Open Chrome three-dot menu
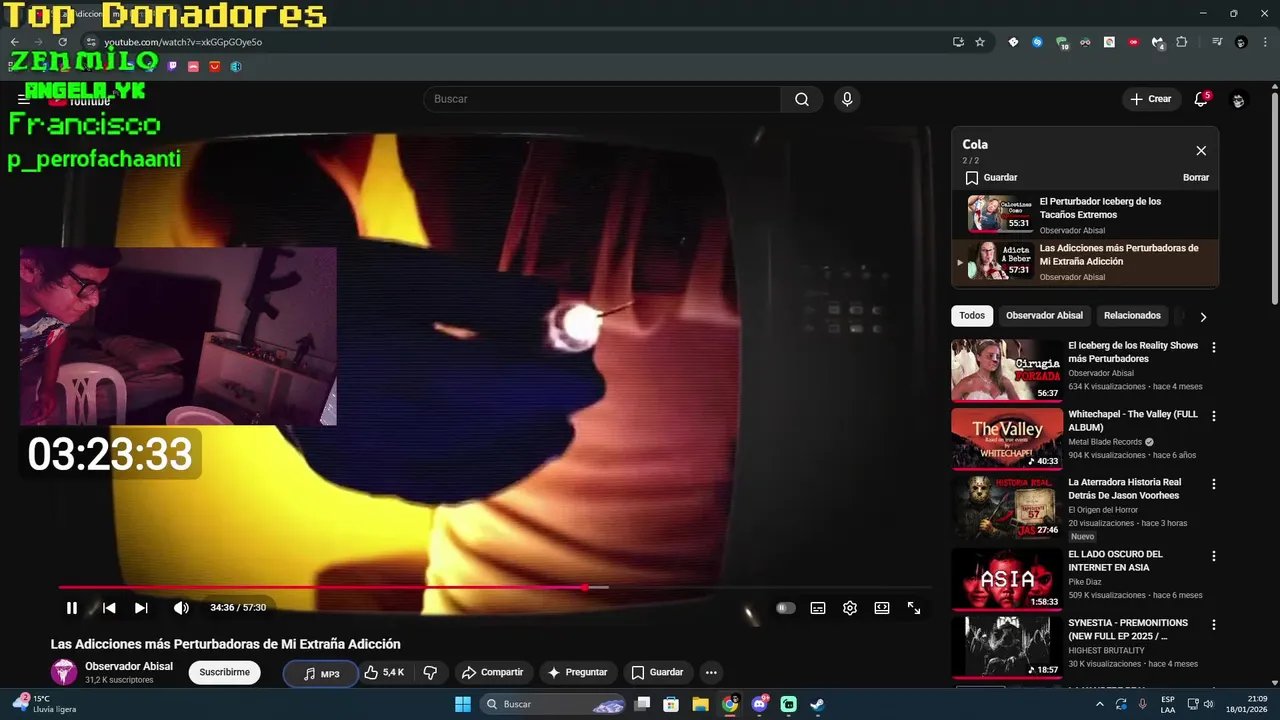 (1265, 42)
